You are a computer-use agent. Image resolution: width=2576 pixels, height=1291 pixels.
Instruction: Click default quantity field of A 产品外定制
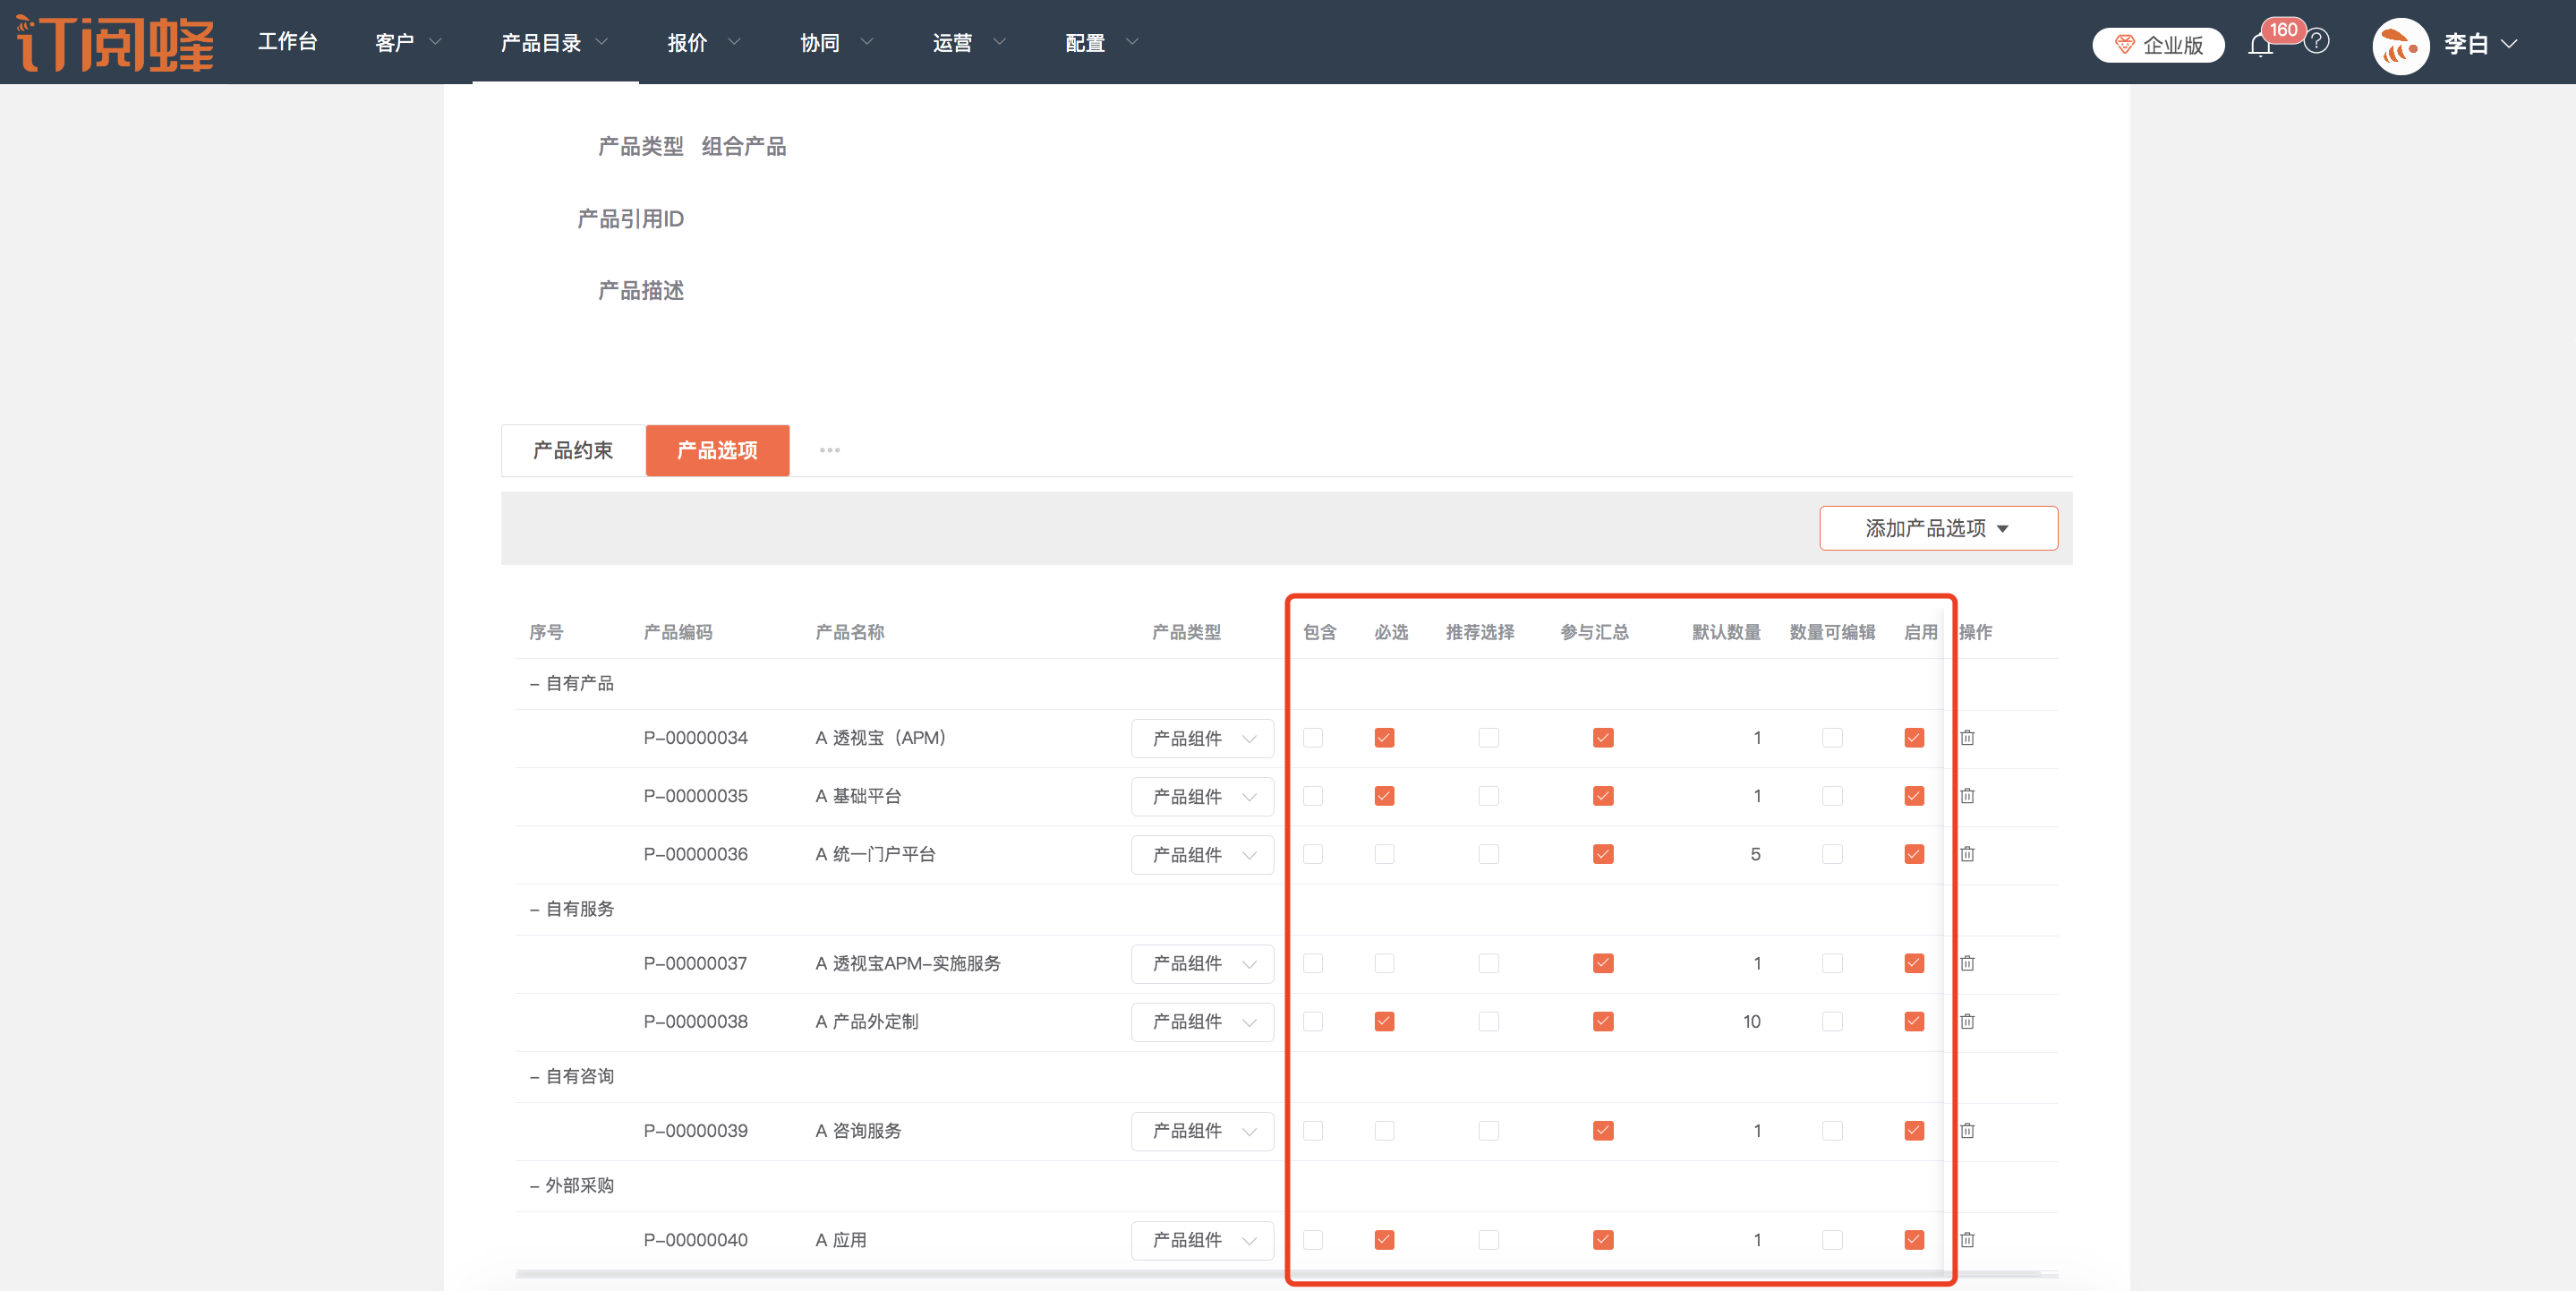pos(1751,1022)
